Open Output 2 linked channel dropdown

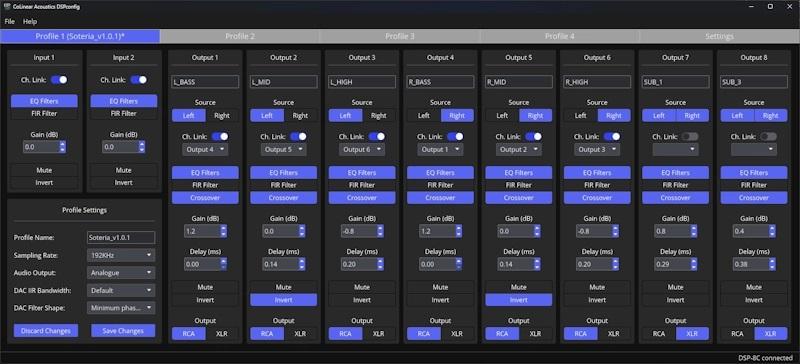pos(283,150)
